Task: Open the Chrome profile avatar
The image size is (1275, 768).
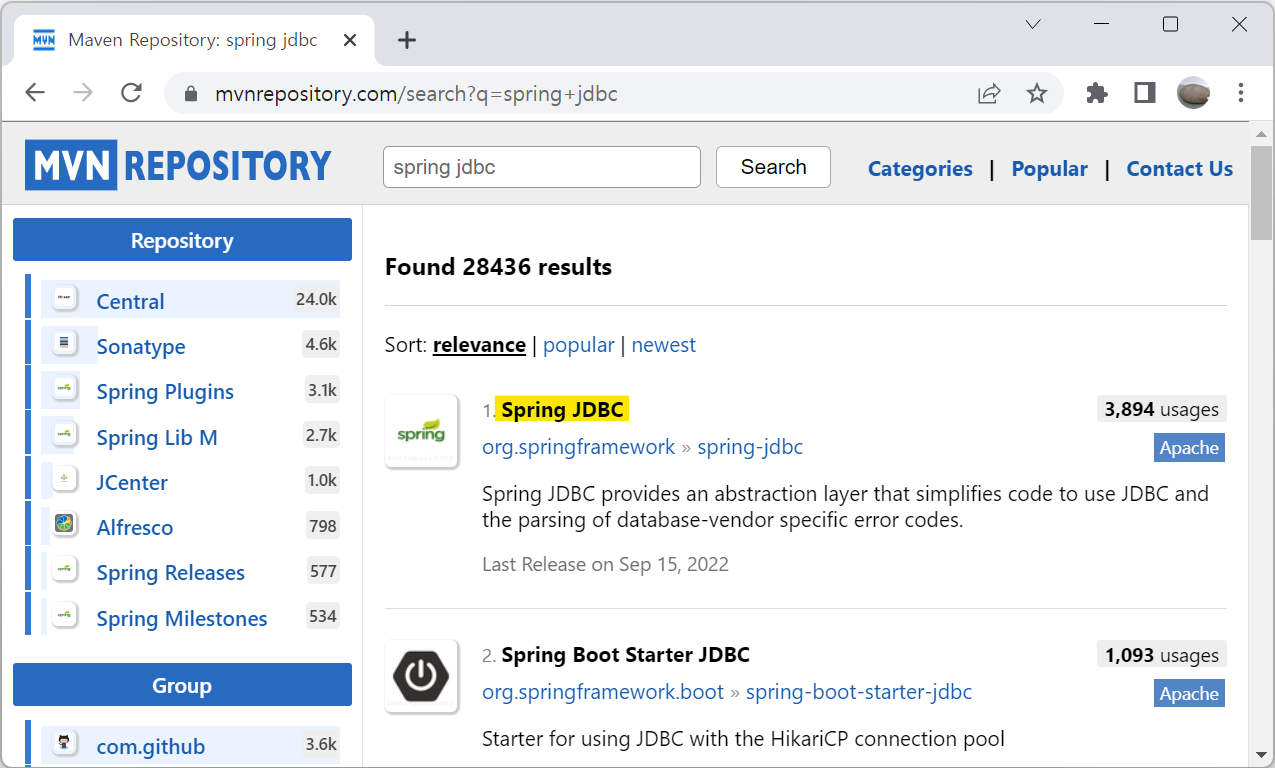Action: 1193,93
